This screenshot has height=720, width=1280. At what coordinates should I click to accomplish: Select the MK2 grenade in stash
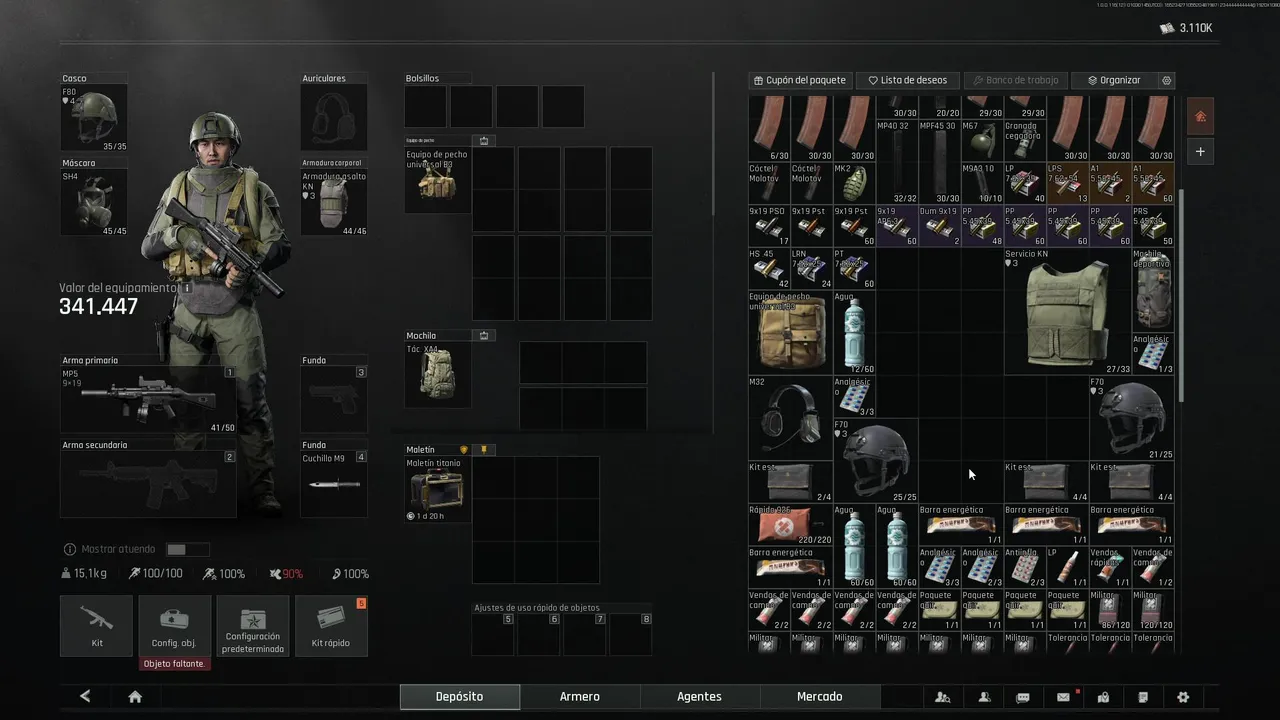click(x=854, y=183)
